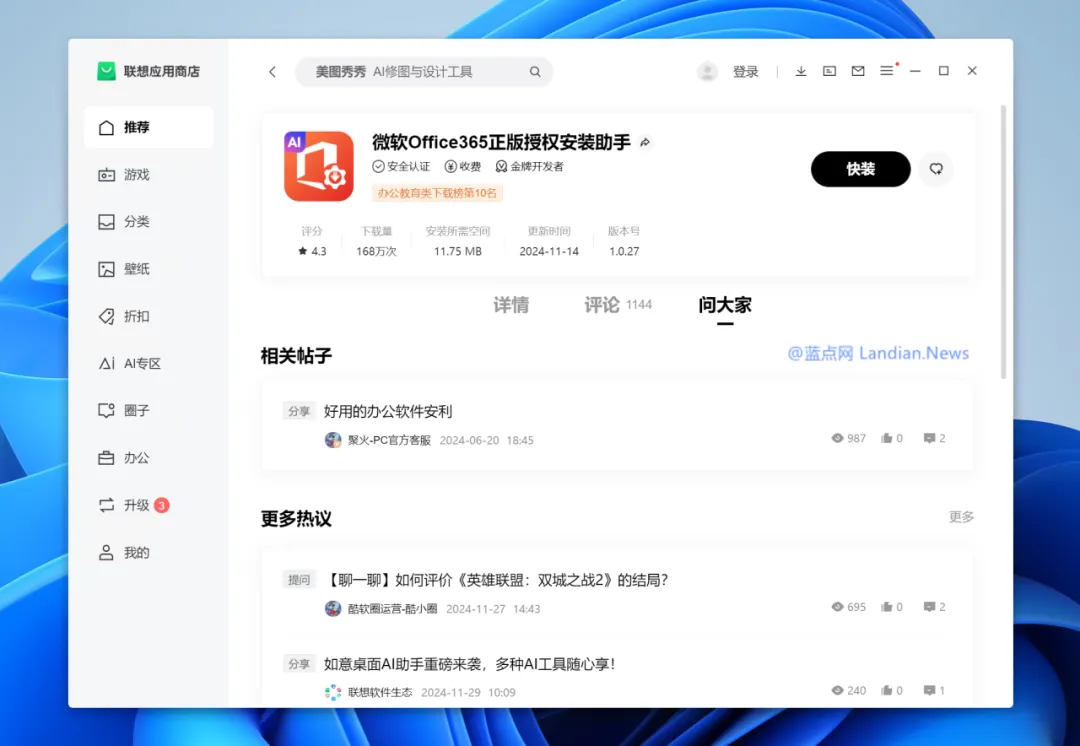Image resolution: width=1080 pixels, height=746 pixels.
Task: Switch to the 详情 tab
Action: click(x=511, y=305)
